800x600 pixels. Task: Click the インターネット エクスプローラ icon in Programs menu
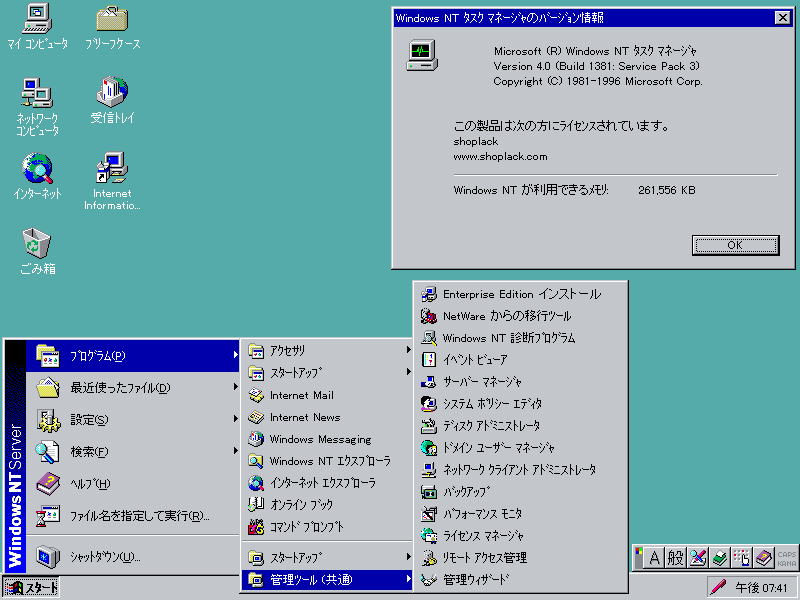point(256,483)
